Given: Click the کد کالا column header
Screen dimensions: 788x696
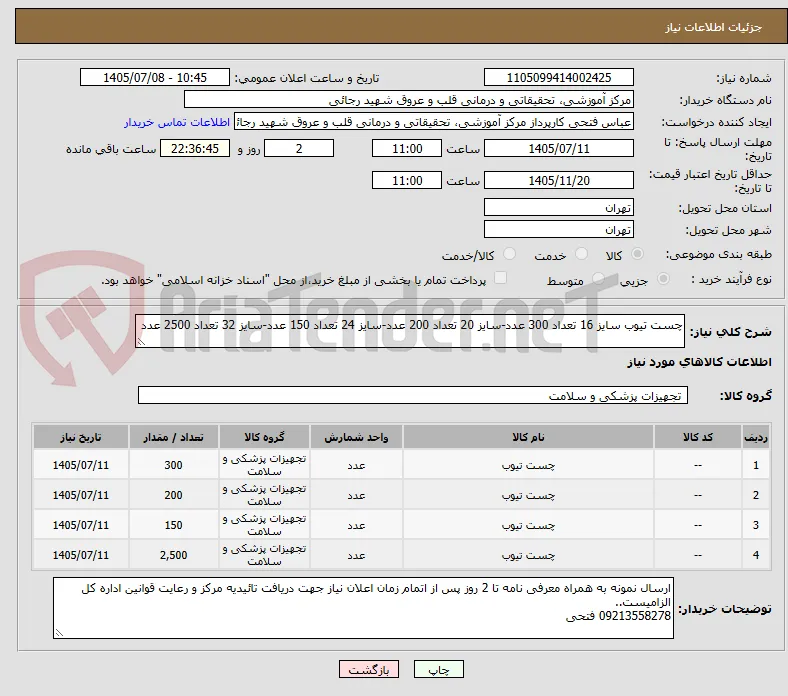Looking at the screenshot, I should click(x=698, y=437).
